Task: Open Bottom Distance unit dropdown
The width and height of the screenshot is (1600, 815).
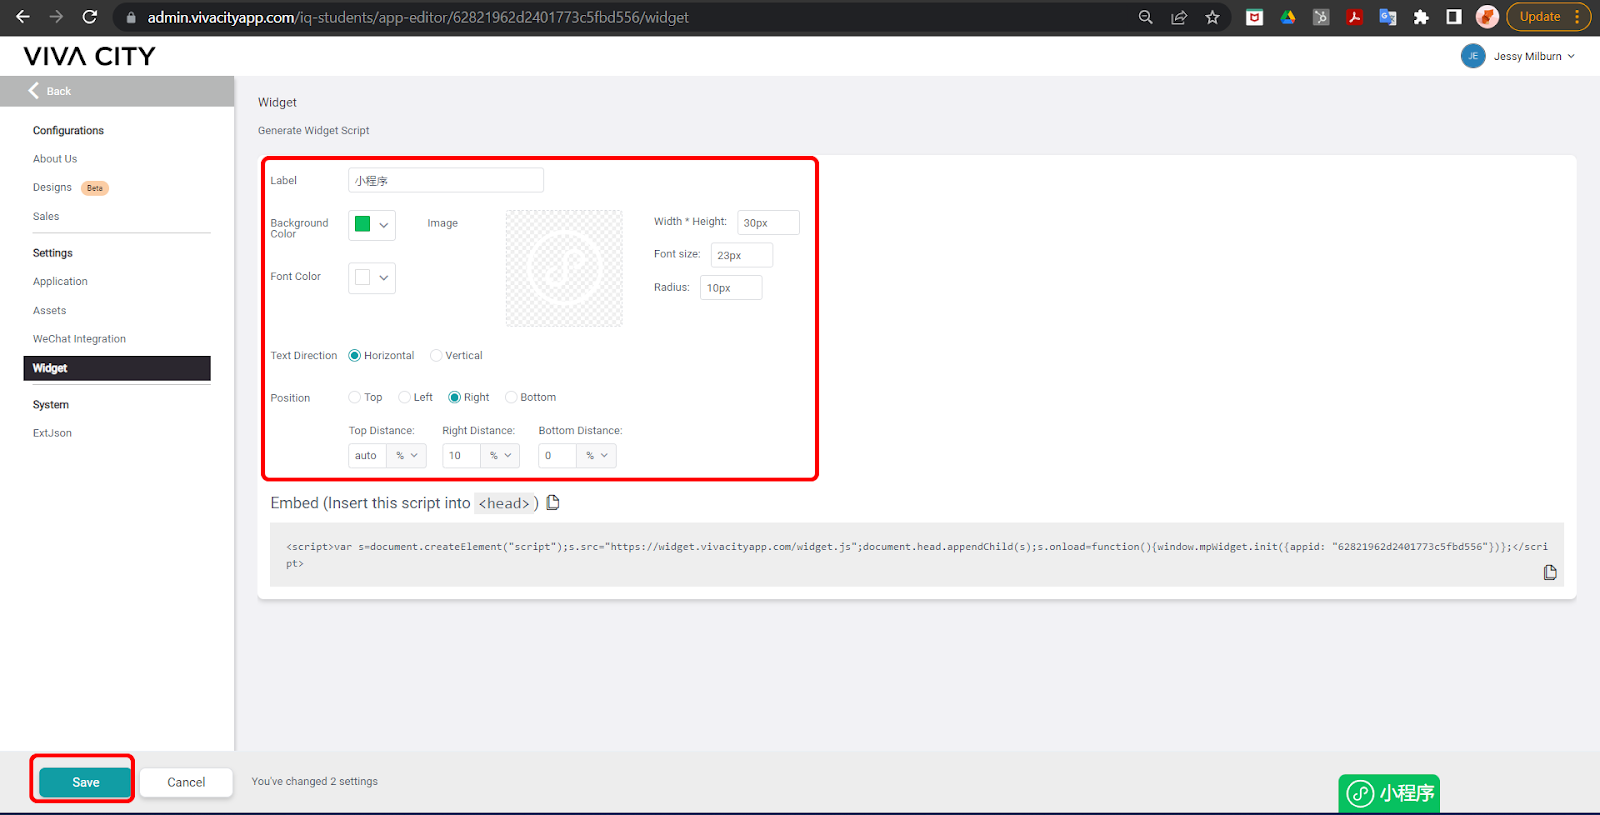Action: (x=597, y=456)
